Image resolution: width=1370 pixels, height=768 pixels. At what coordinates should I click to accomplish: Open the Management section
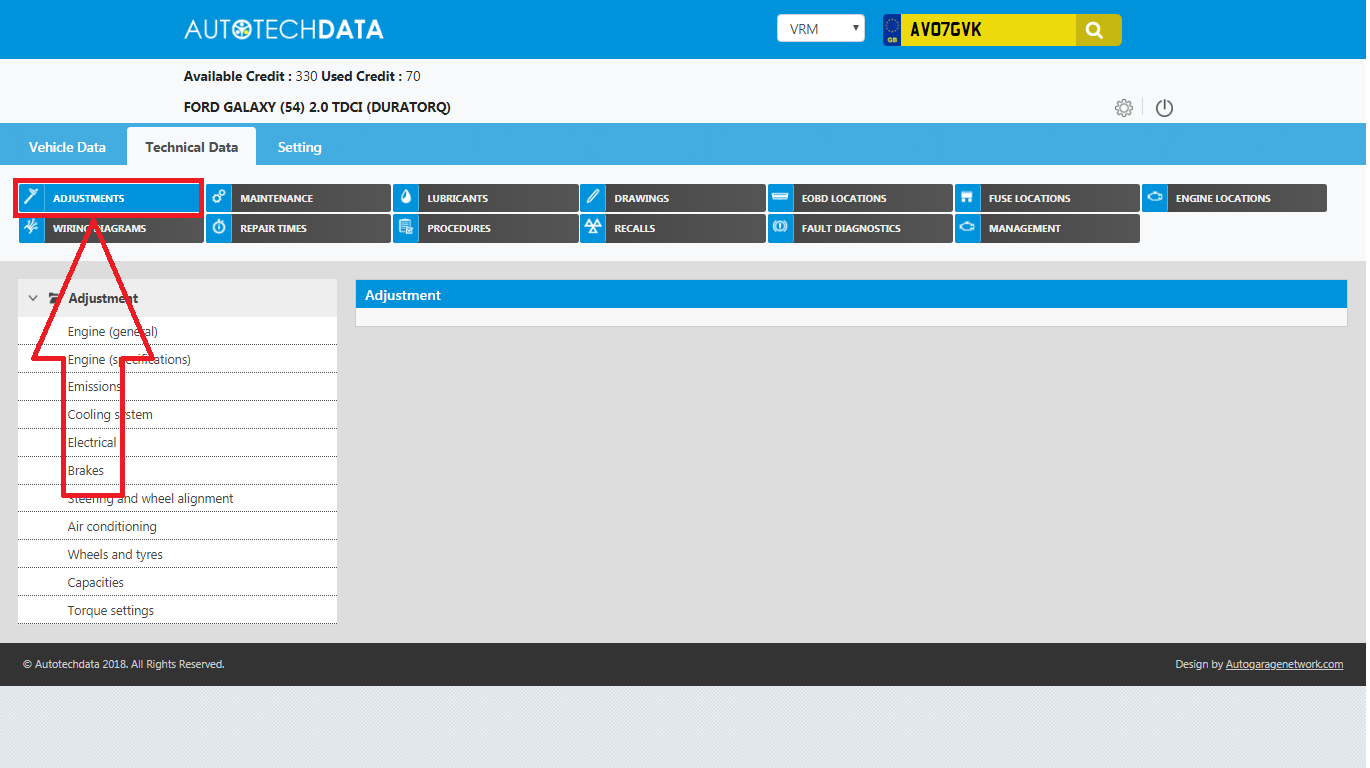pos(1047,228)
